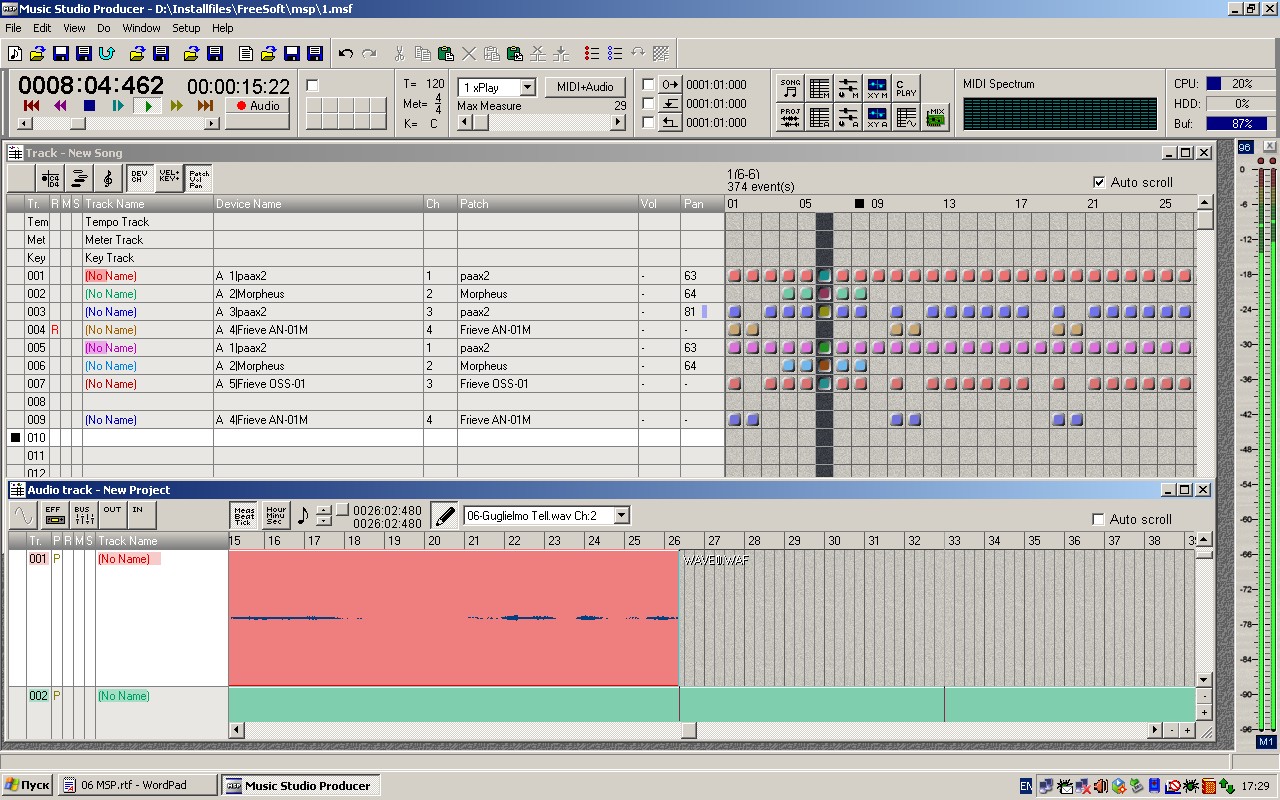Click the note value icon in audio track
This screenshot has height=800, width=1280.
[x=303, y=516]
